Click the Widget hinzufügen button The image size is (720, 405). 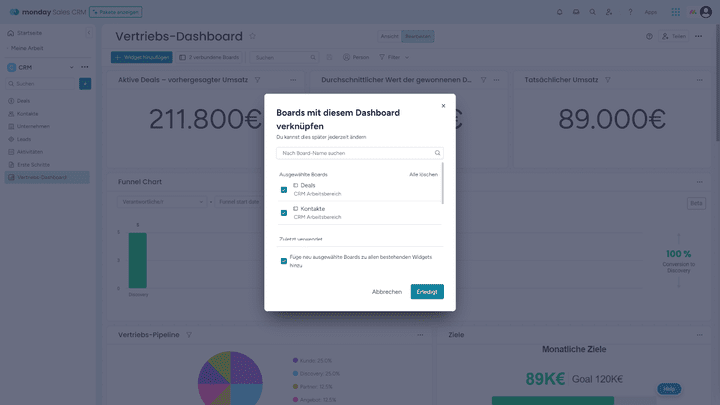coord(141,57)
